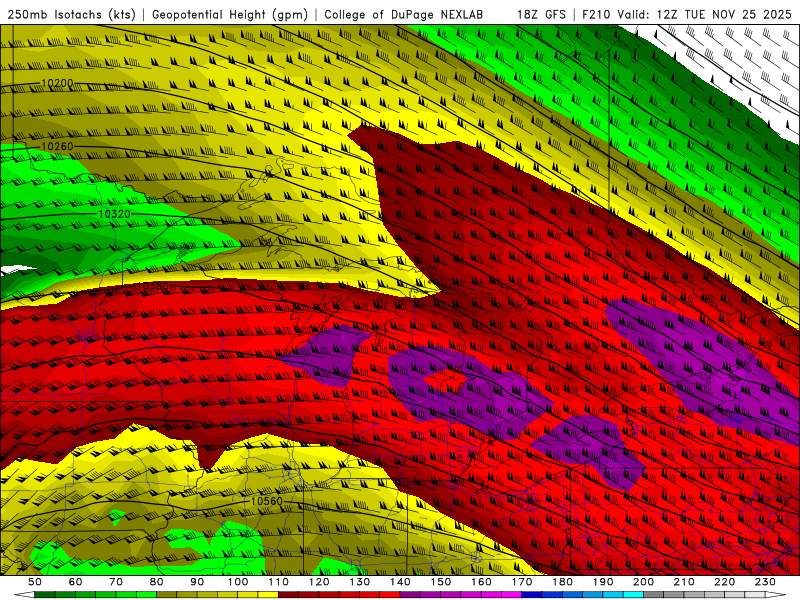800x600 pixels.
Task: Click the "F210 Valid: 12Z TUE NOV 25 2025" text
Action: [x=687, y=15]
